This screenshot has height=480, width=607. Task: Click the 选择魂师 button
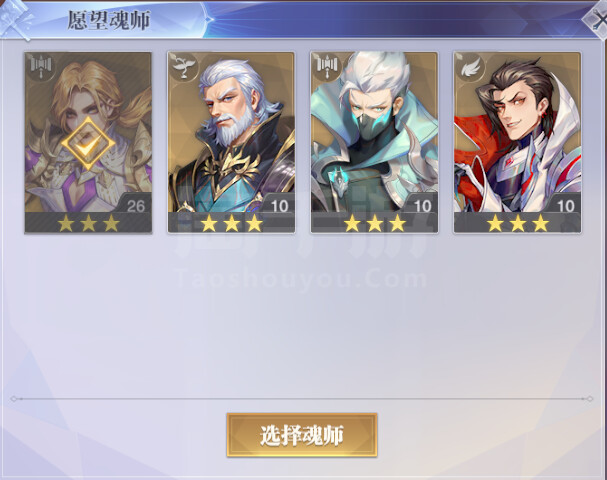[302, 435]
